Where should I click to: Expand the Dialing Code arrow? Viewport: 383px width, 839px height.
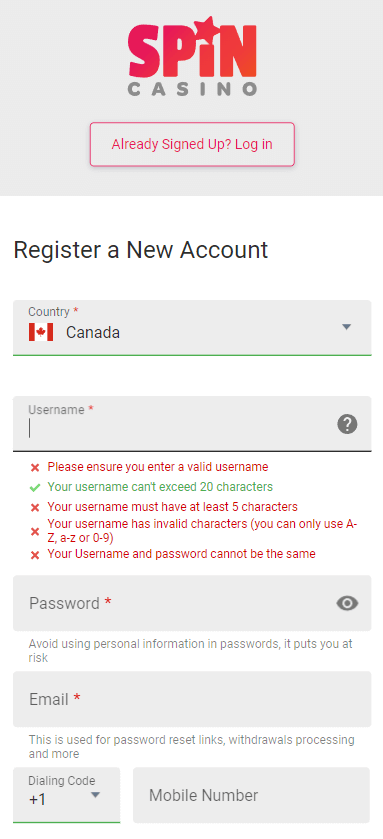tap(95, 795)
